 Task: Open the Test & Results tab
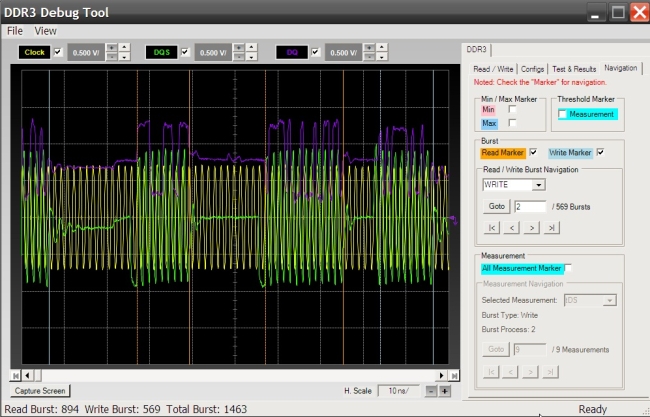point(574,69)
